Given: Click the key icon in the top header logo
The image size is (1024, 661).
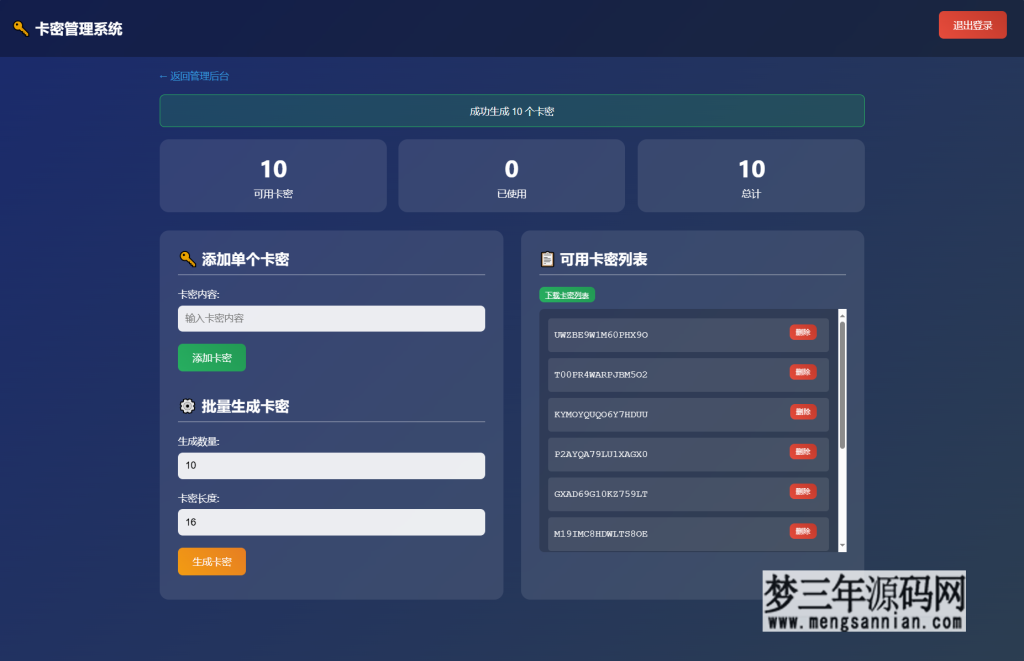Looking at the screenshot, I should coord(20,28).
